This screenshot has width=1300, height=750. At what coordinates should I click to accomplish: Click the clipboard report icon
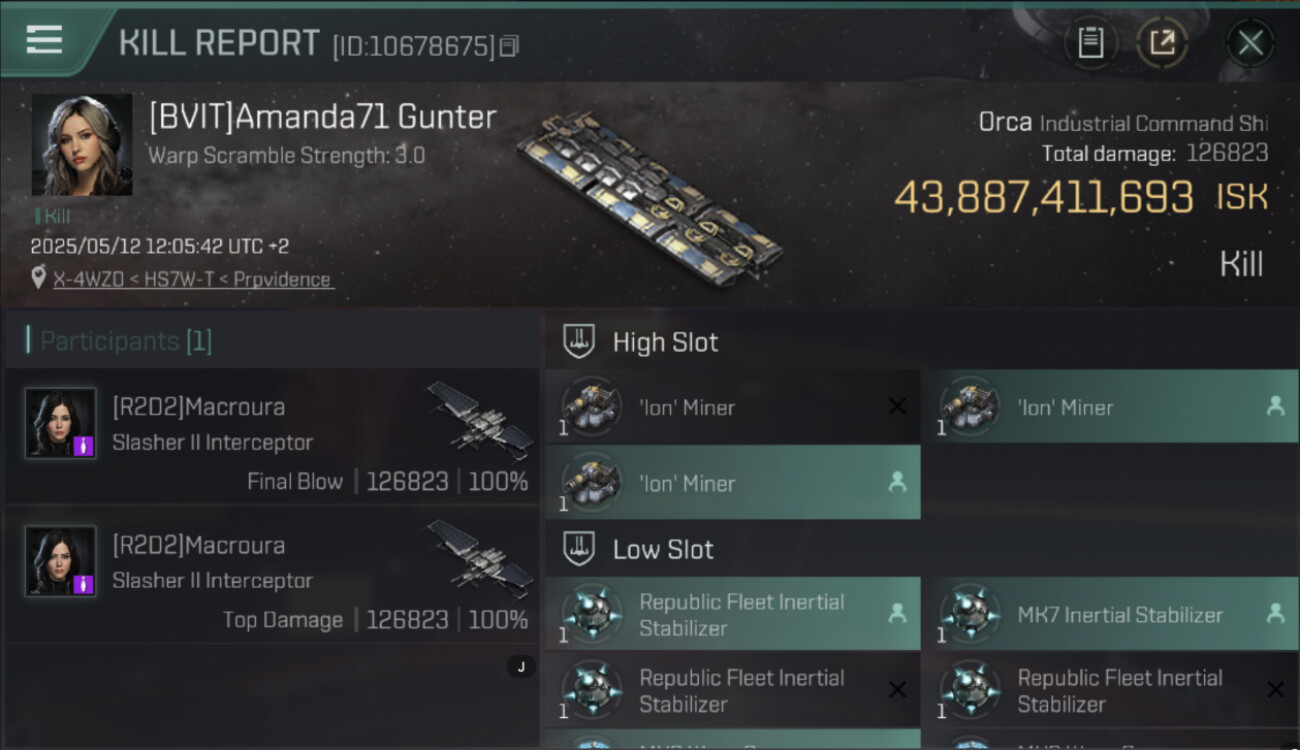coord(1090,42)
